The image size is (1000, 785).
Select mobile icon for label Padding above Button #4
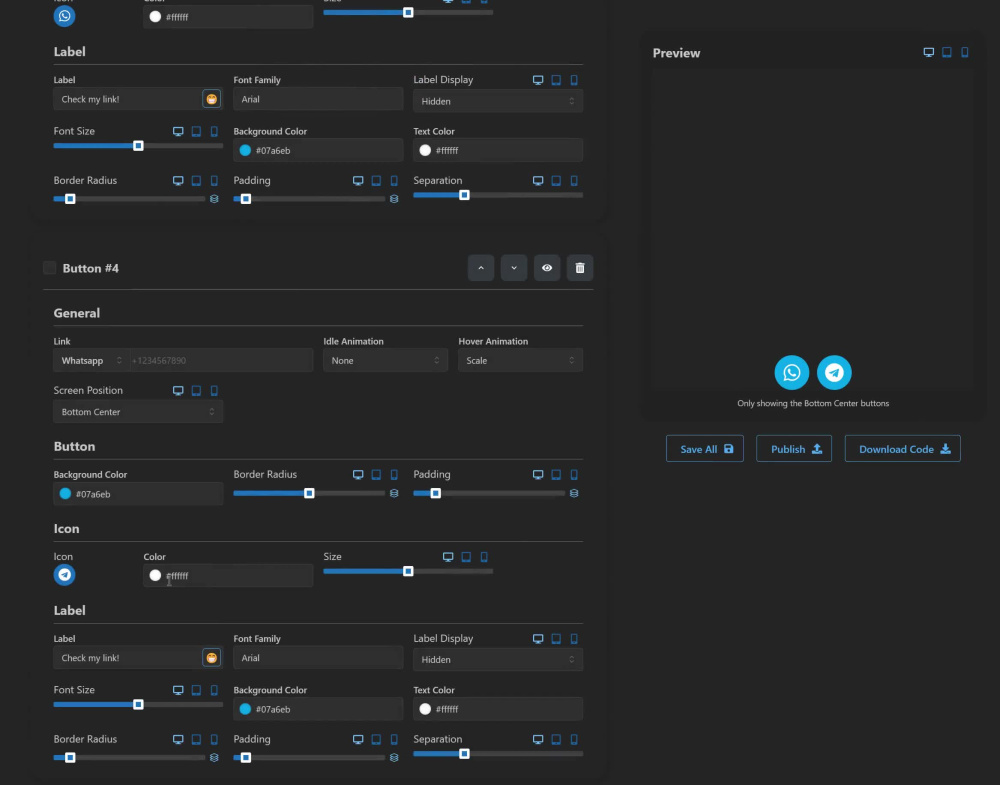[394, 180]
